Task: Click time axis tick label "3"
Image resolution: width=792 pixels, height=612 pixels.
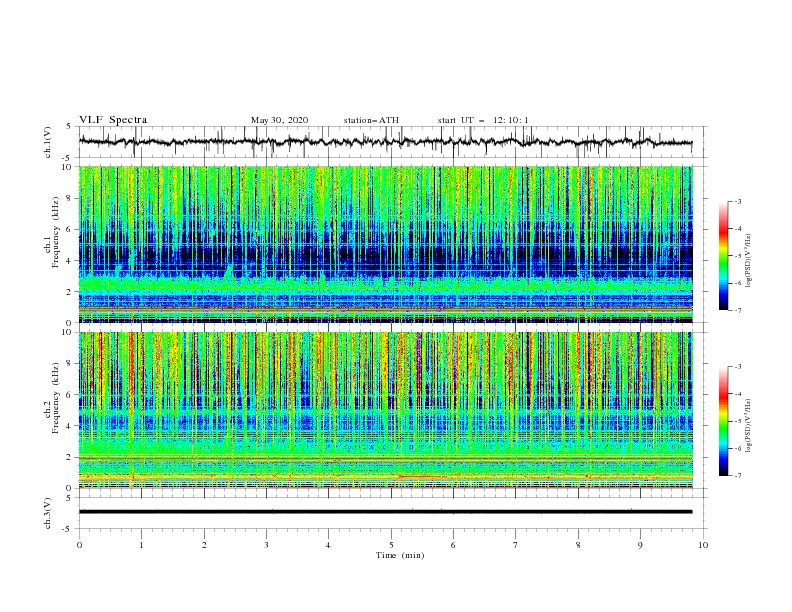Action: (266, 545)
